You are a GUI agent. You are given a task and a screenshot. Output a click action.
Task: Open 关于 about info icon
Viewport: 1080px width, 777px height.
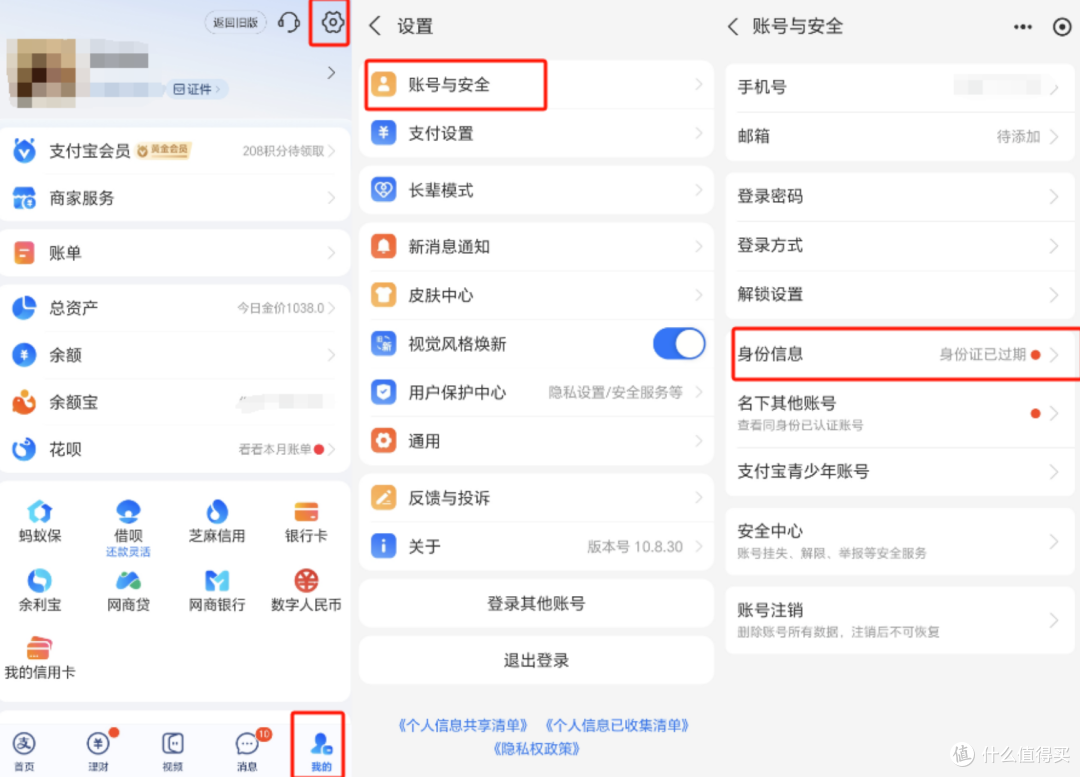(x=384, y=546)
